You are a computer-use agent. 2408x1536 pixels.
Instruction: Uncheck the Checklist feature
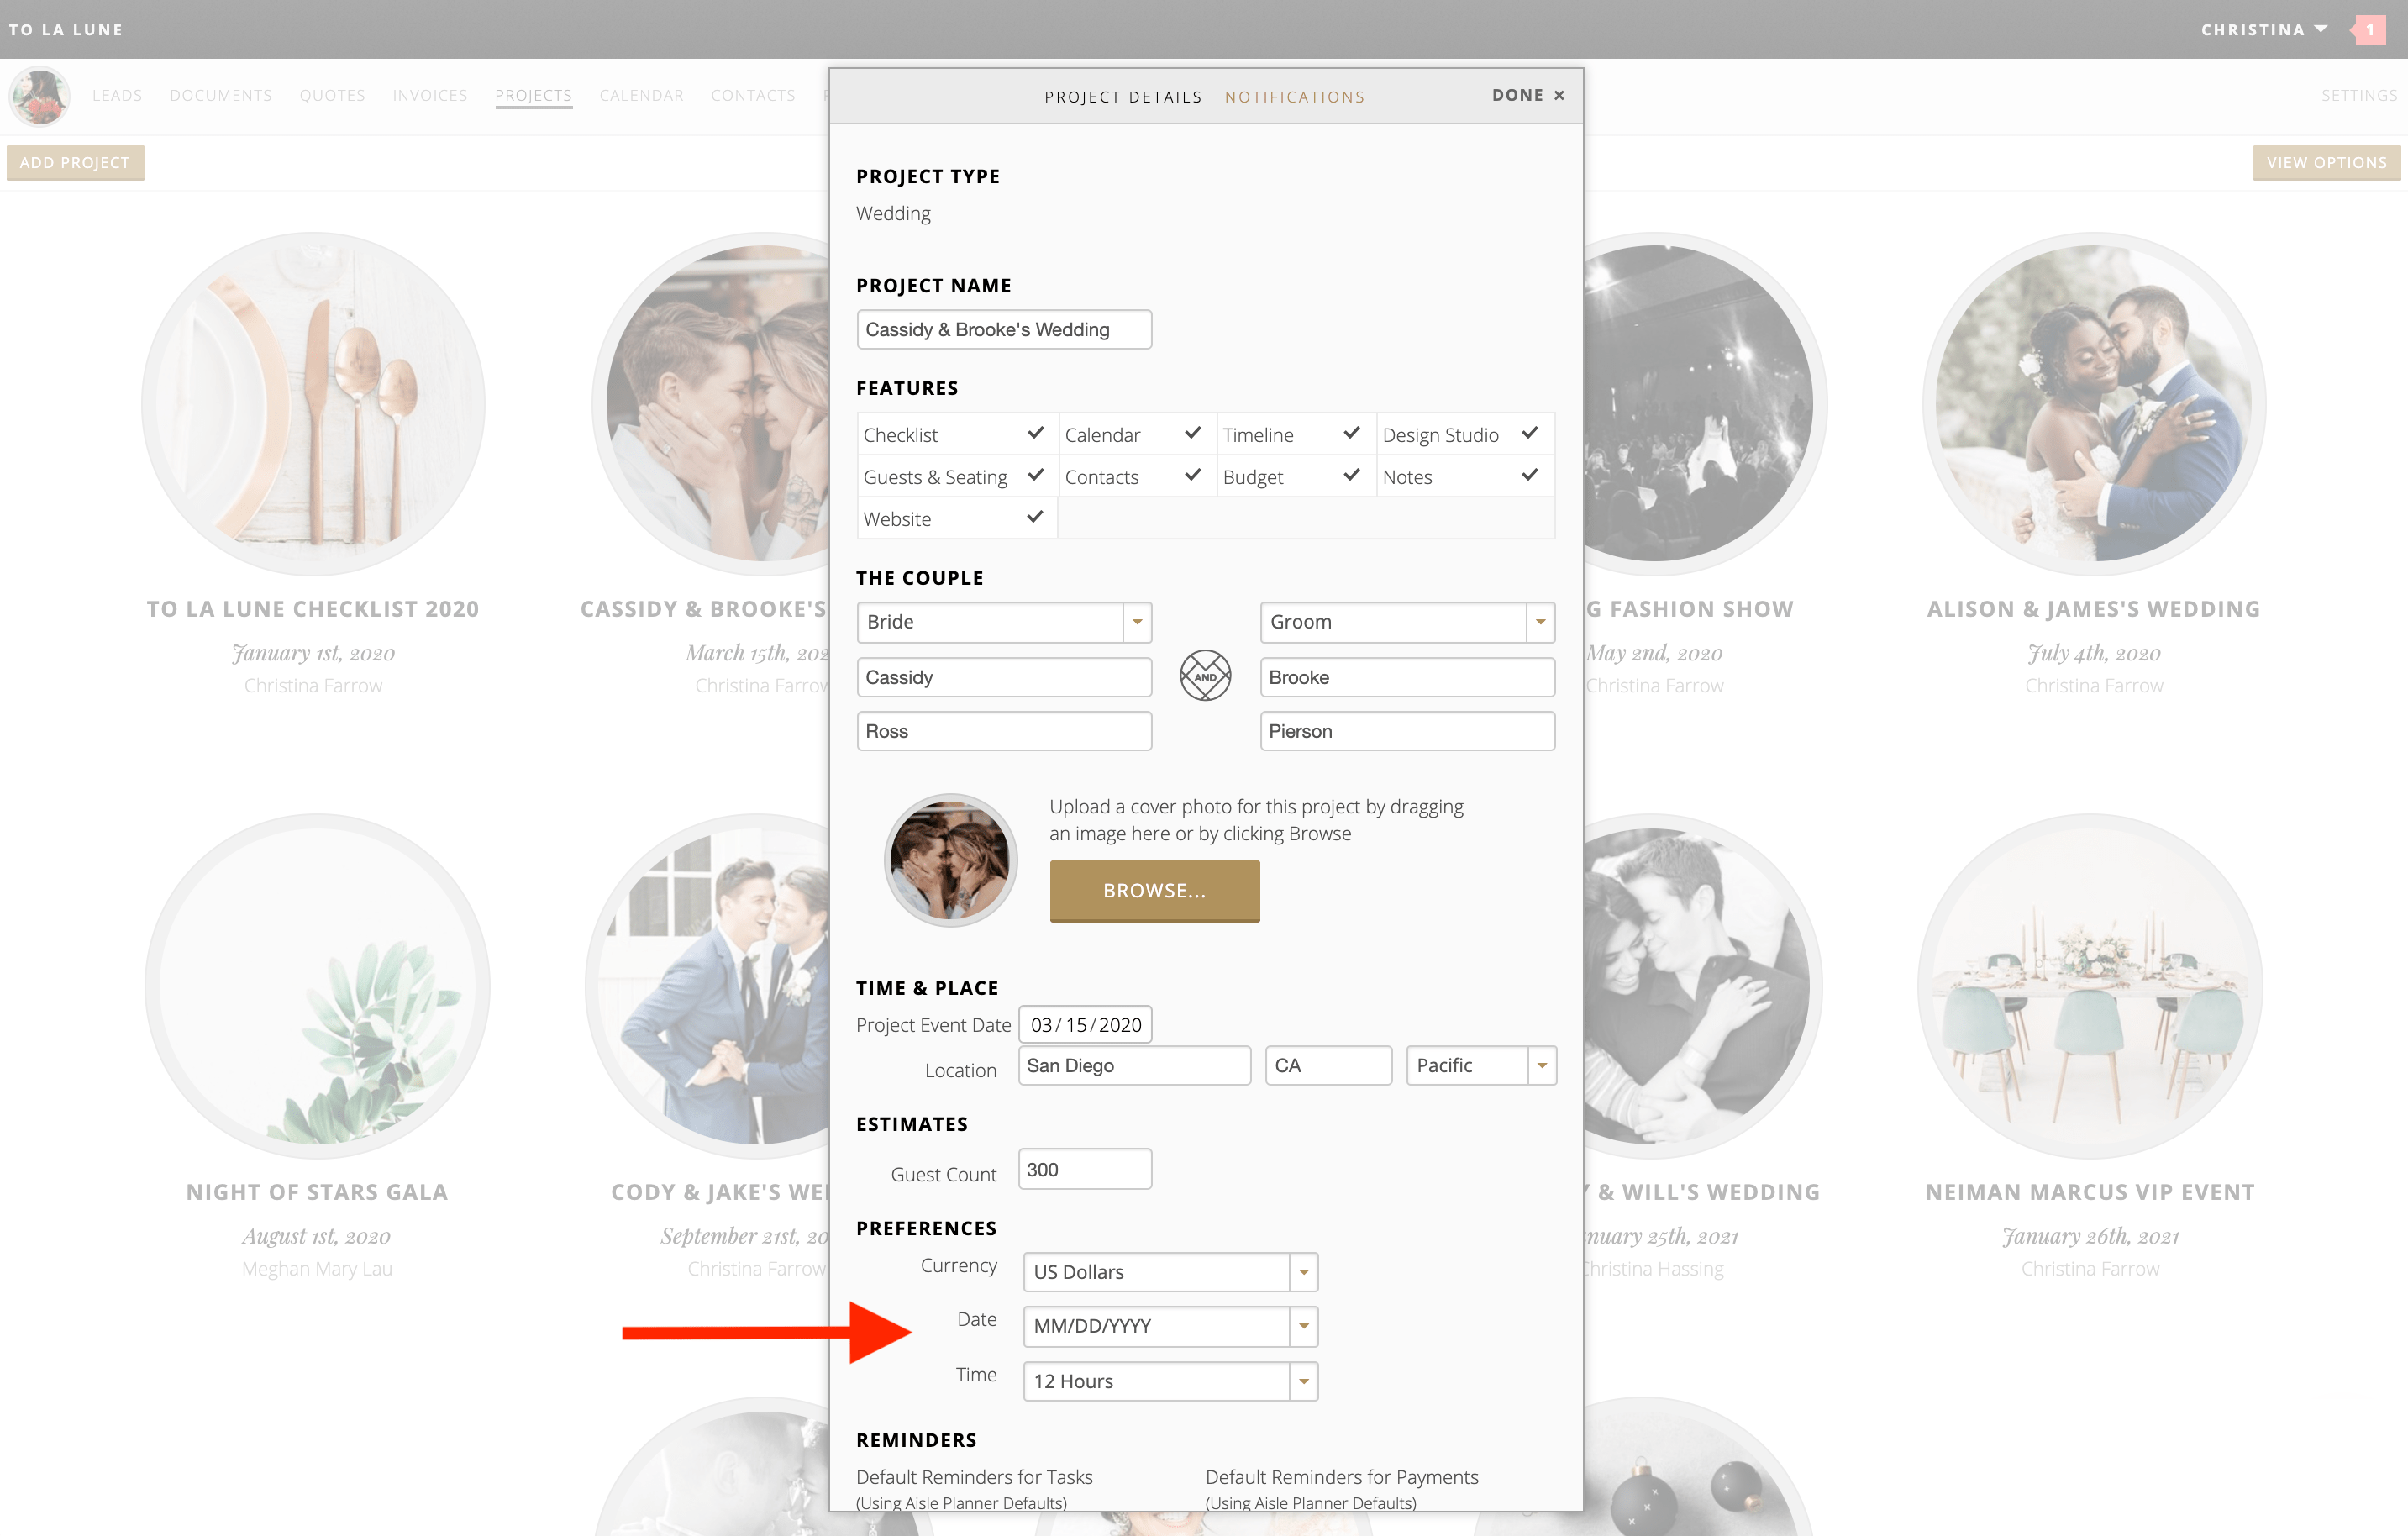coord(1035,434)
